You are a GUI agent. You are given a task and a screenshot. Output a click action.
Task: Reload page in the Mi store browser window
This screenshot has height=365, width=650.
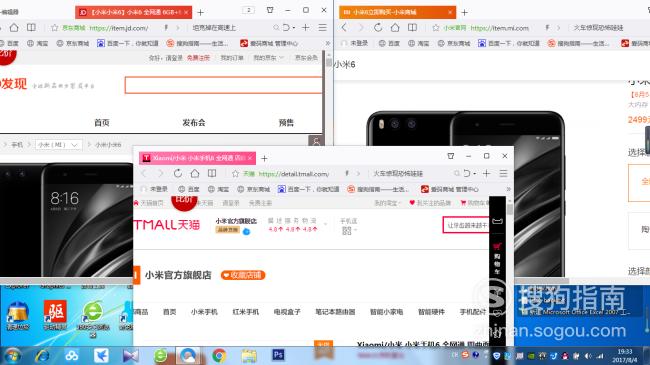378,28
